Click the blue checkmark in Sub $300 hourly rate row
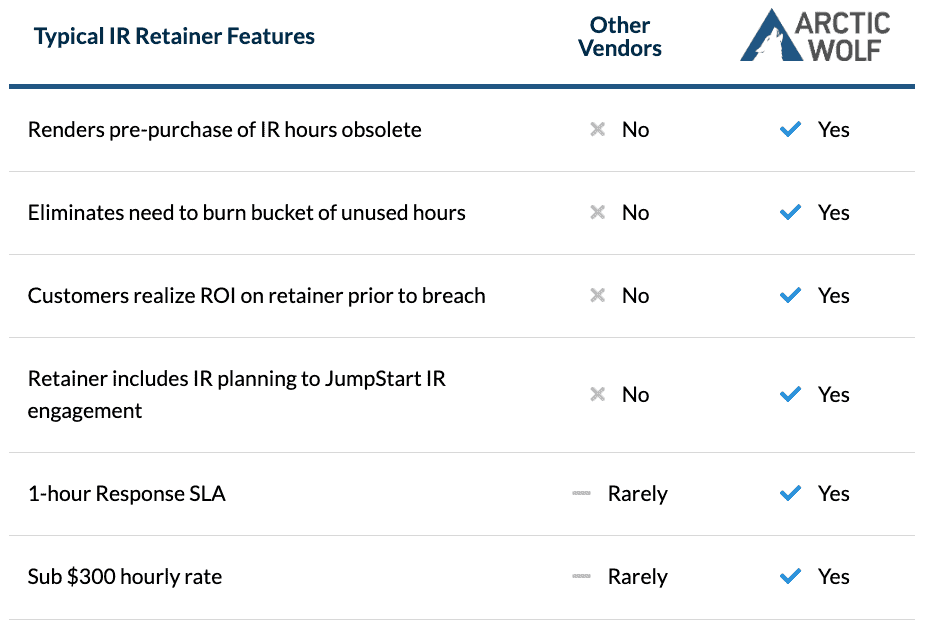This screenshot has width=931, height=635. click(x=790, y=576)
